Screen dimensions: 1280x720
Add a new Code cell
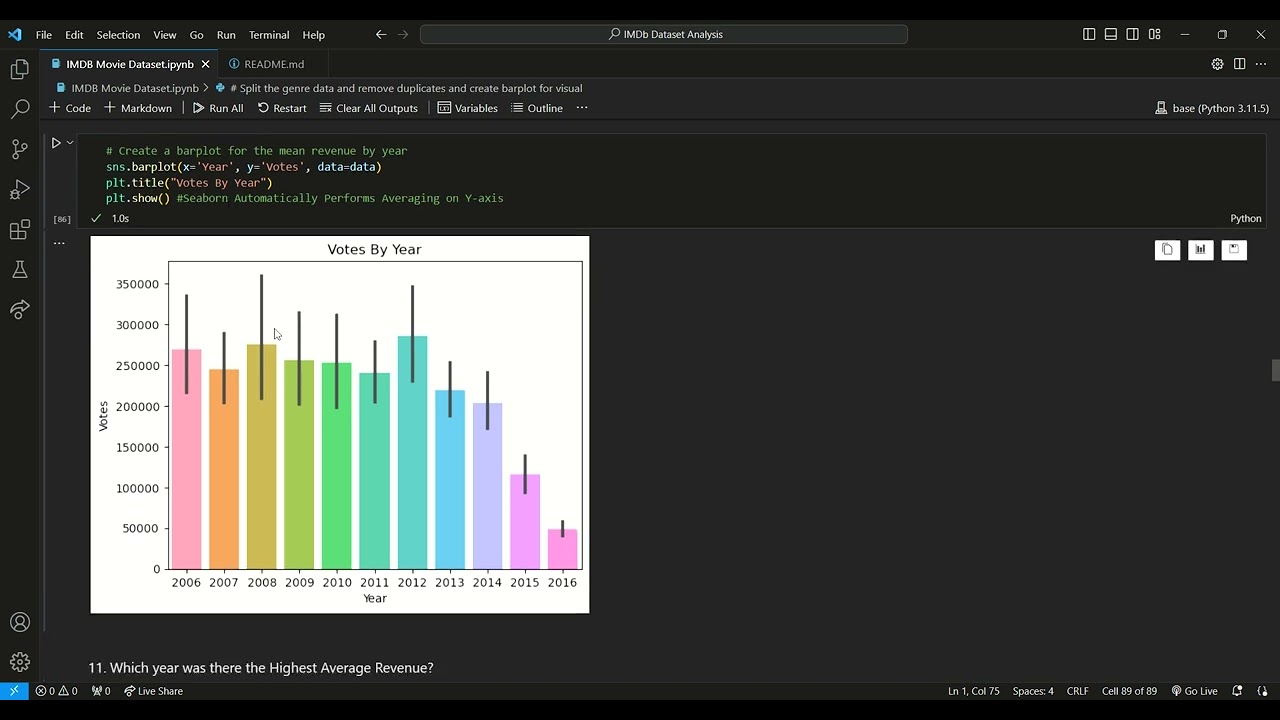(69, 108)
